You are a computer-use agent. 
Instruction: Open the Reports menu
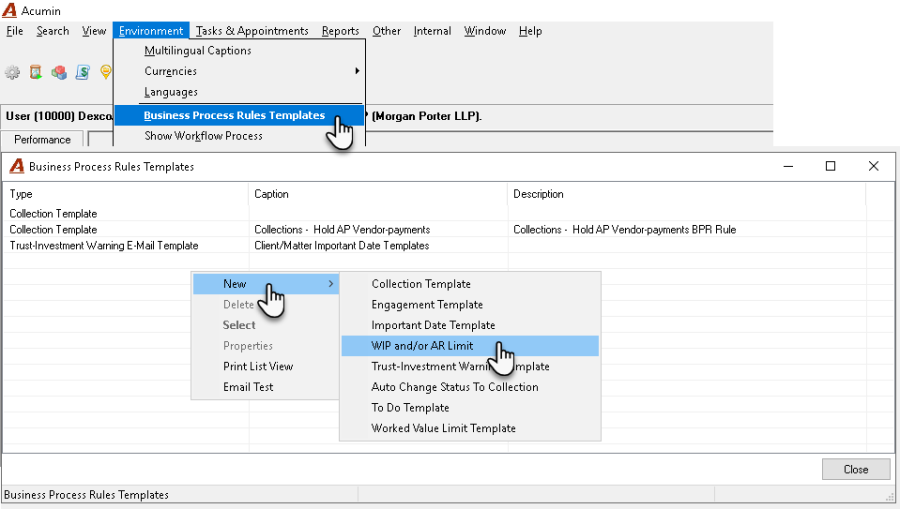pyautogui.click(x=340, y=31)
